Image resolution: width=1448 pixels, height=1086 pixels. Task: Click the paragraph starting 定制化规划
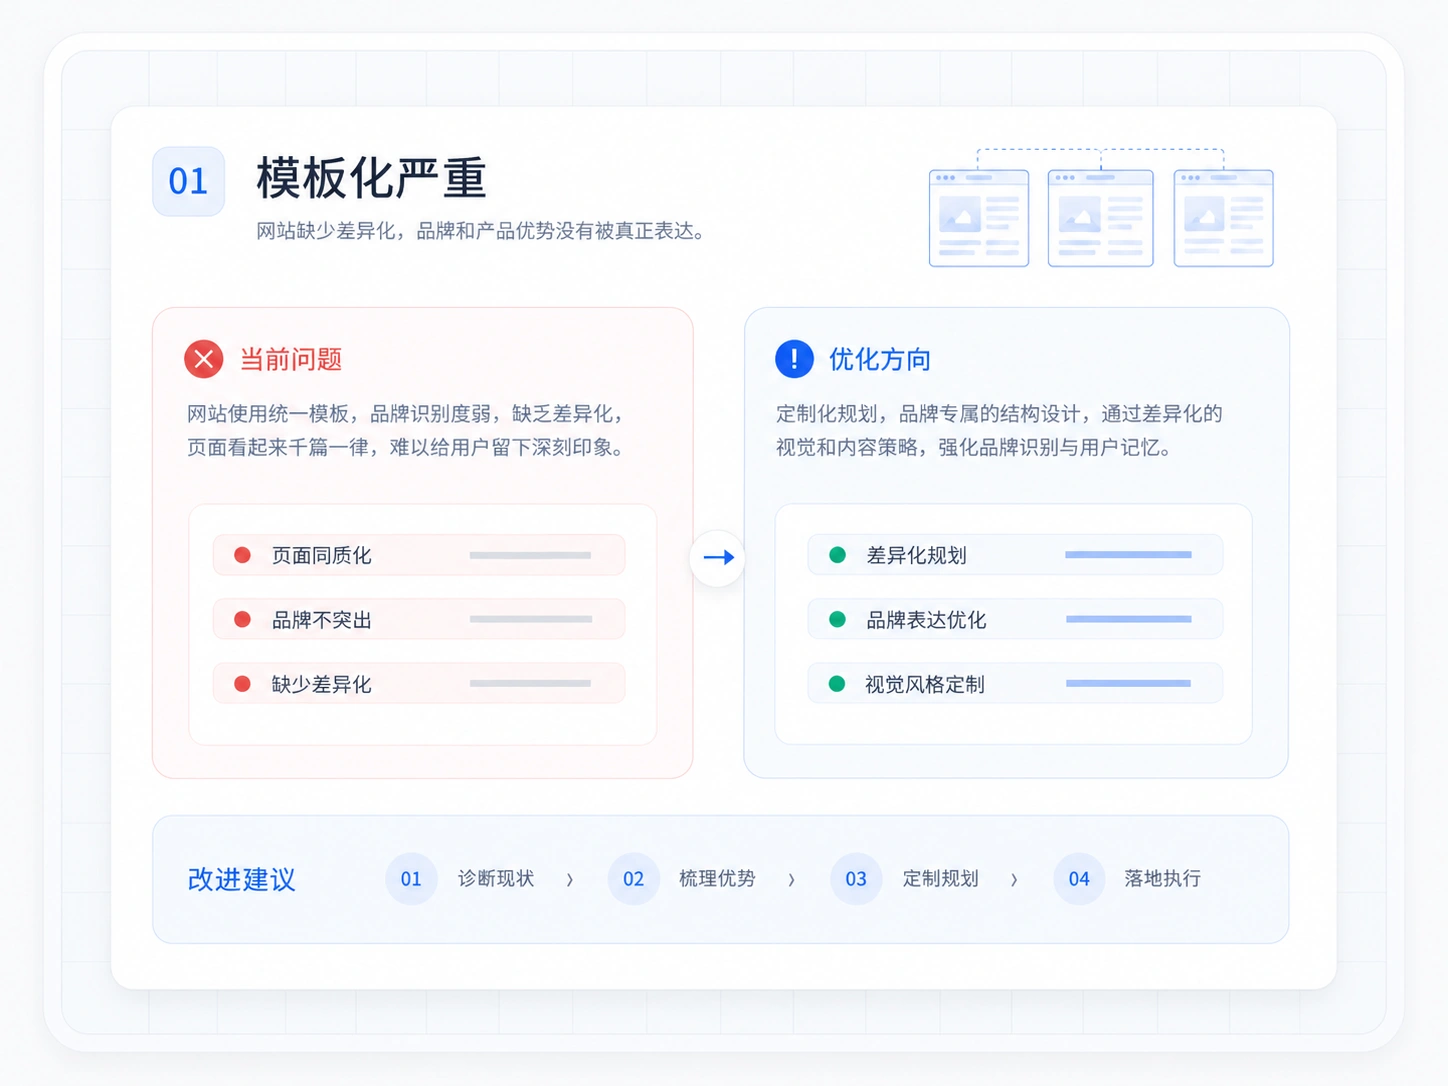(999, 431)
